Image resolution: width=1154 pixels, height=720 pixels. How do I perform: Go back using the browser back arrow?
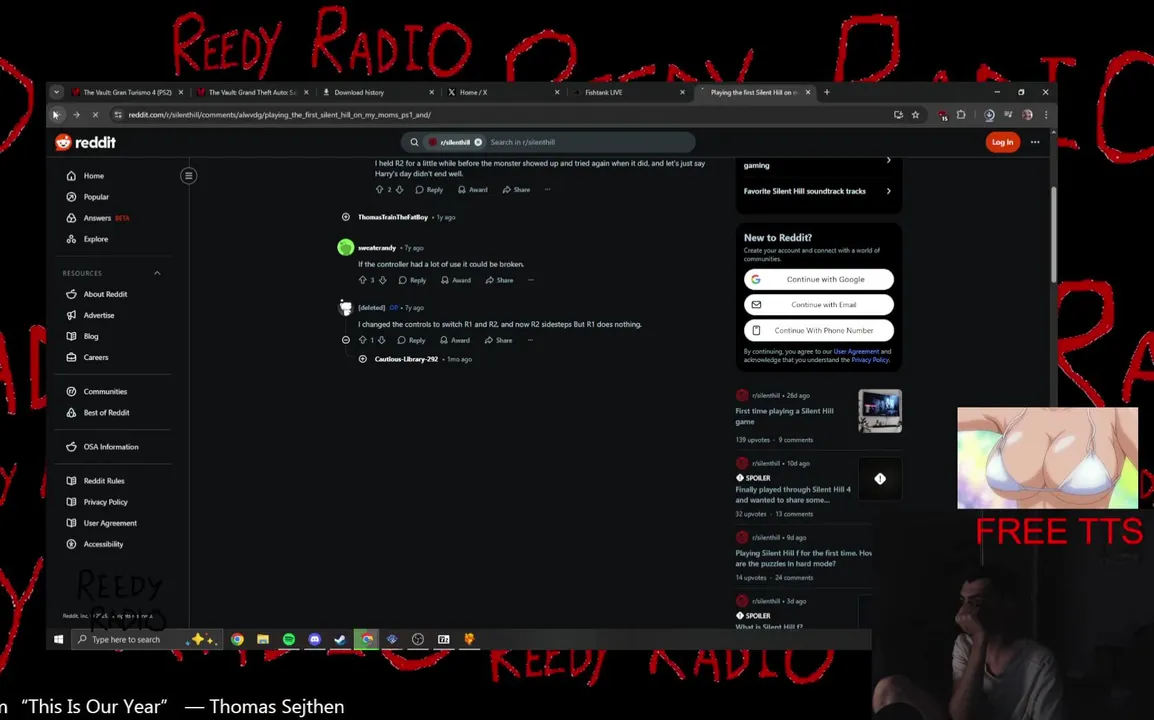[x=56, y=115]
